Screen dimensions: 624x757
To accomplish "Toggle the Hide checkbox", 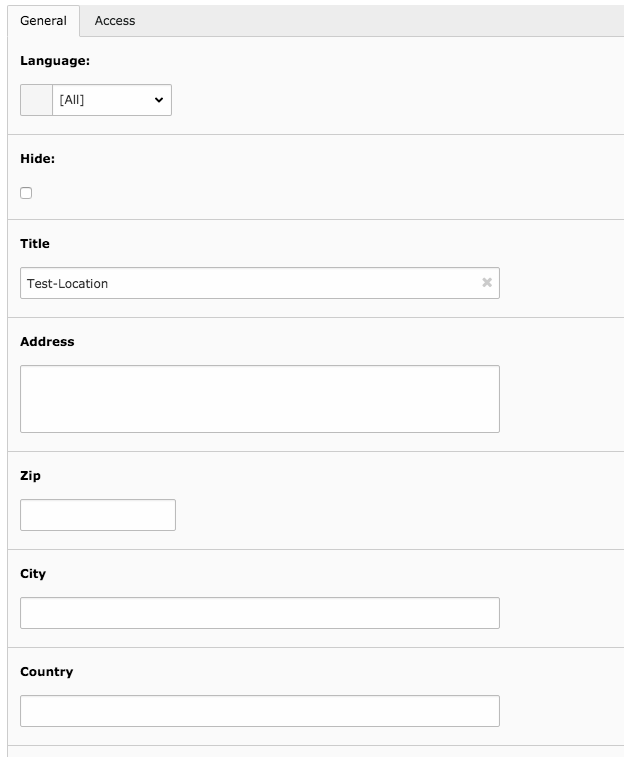I will pos(26,193).
